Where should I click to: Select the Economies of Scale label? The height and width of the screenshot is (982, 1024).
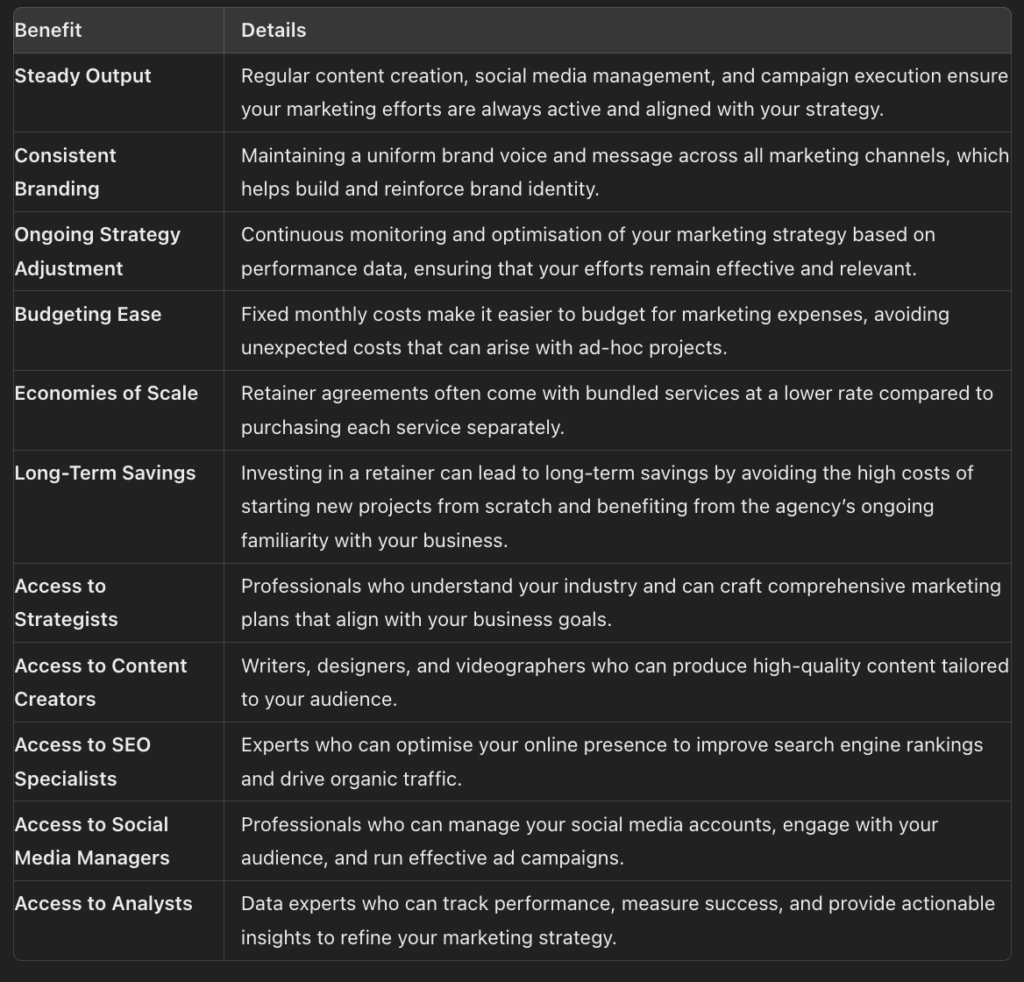pos(106,393)
